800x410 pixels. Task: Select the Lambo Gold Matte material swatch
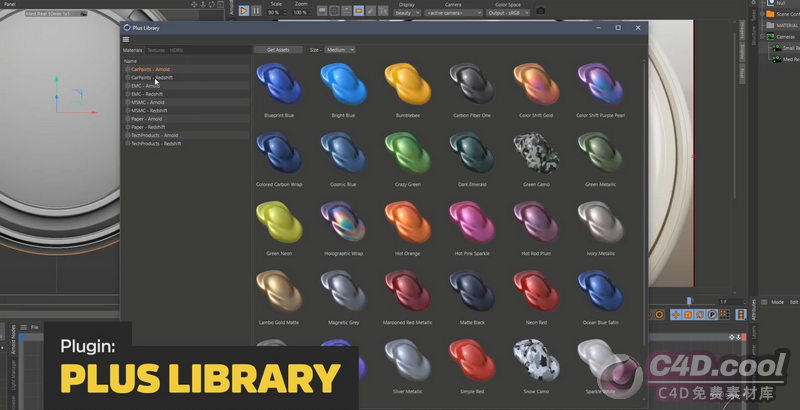pyautogui.click(x=279, y=291)
